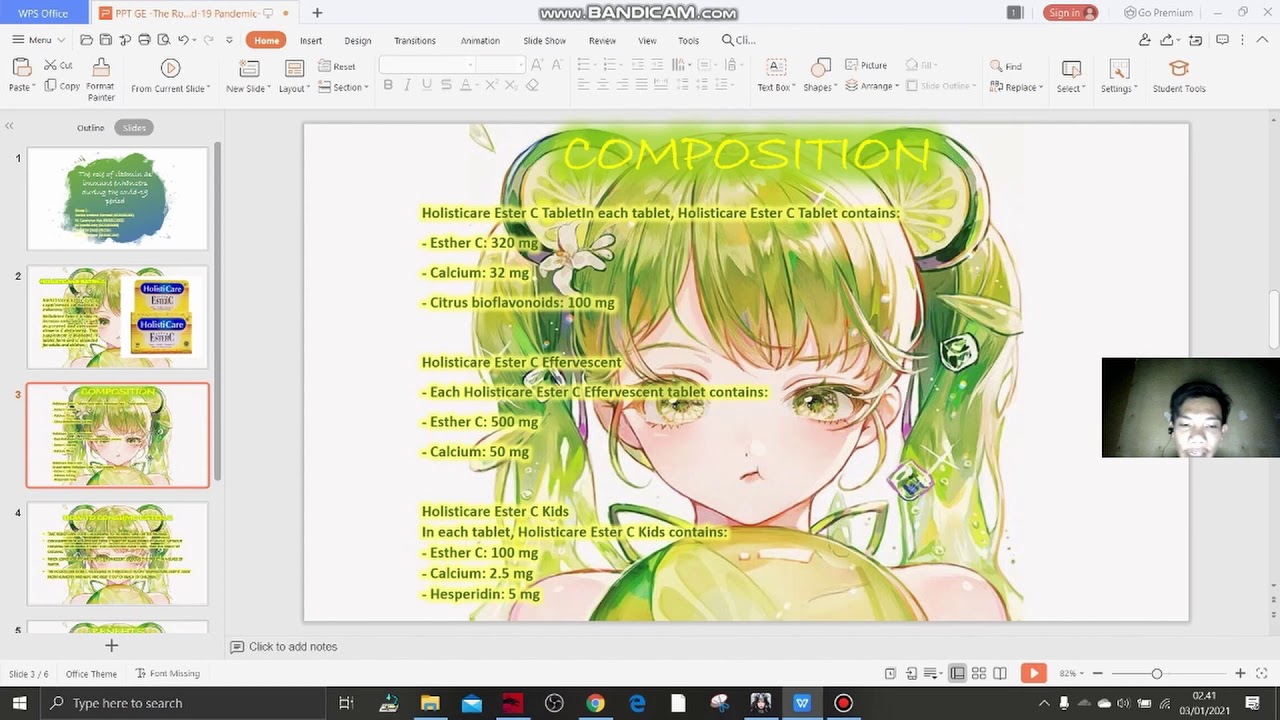Viewport: 1280px width, 720px height.
Task: Click the Student Tools icon
Action: [x=1179, y=68]
